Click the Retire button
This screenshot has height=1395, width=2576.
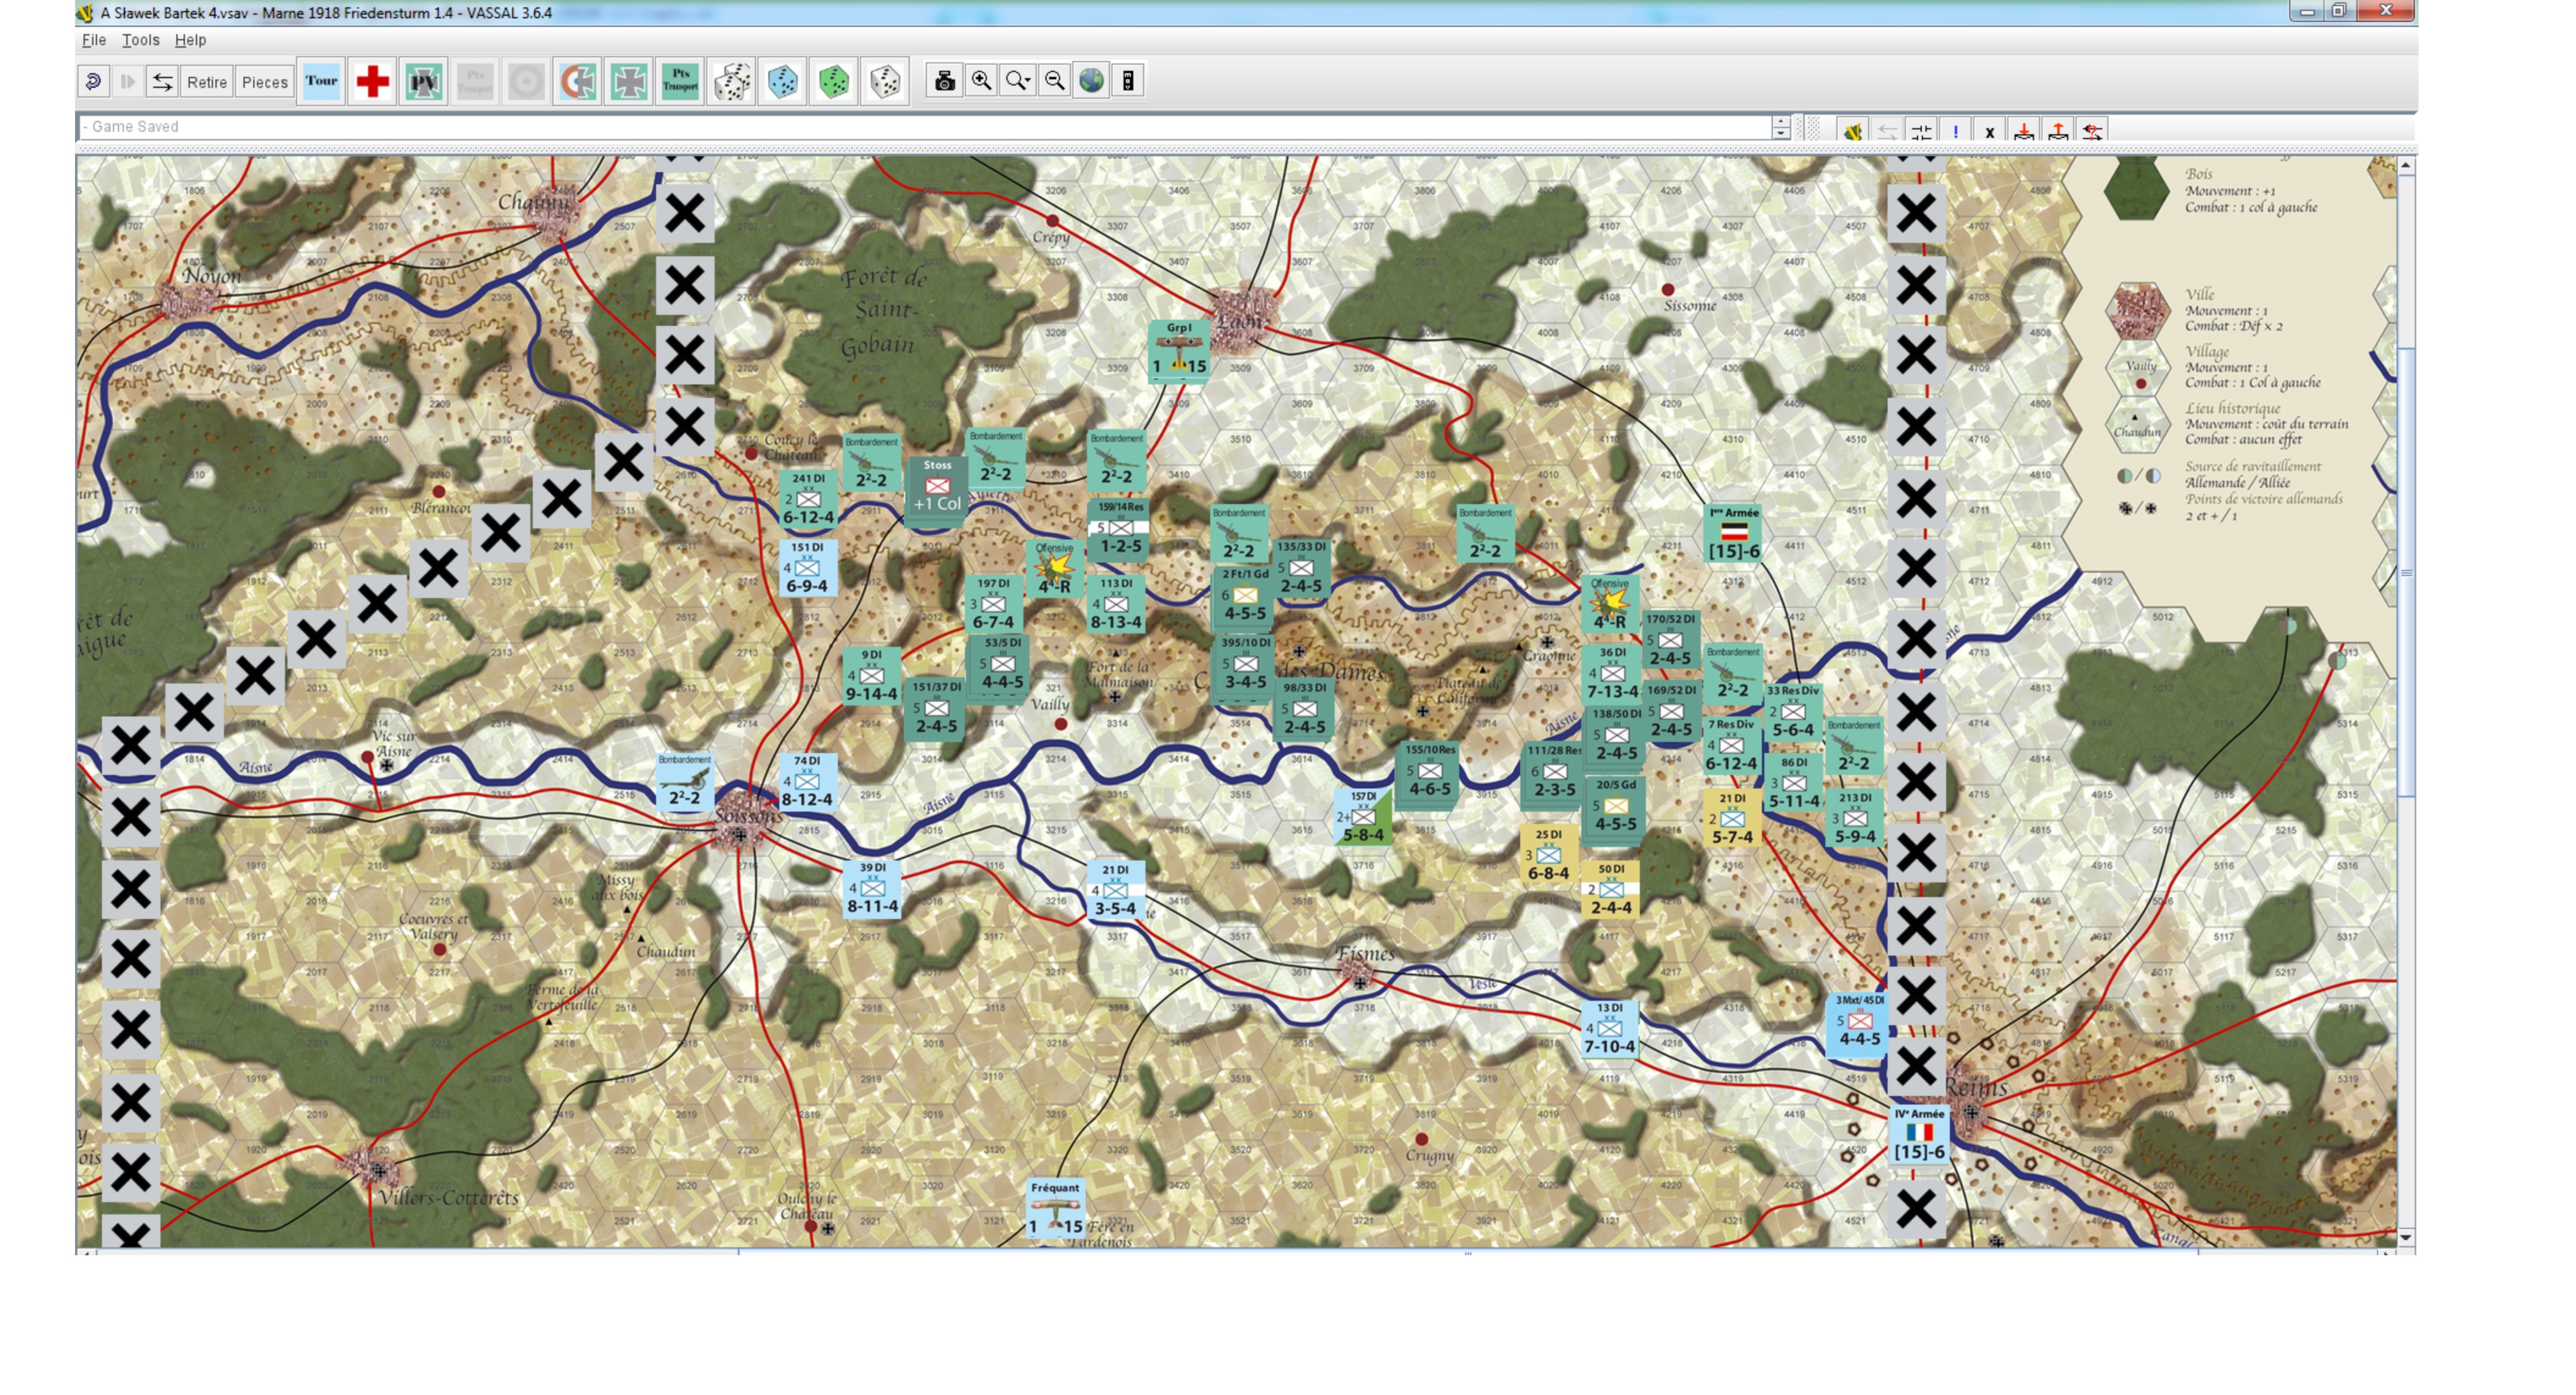point(207,82)
